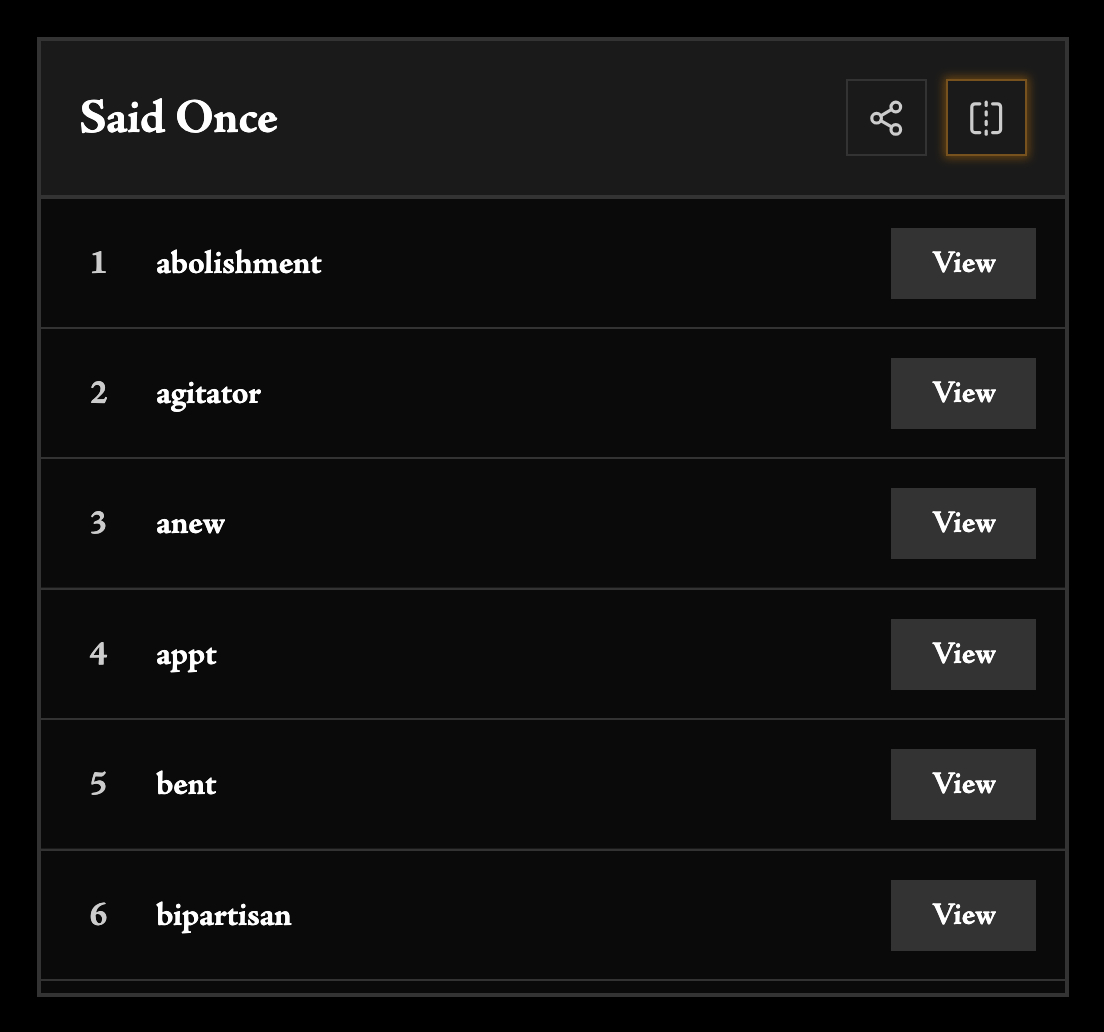Click the word anew

(x=190, y=523)
